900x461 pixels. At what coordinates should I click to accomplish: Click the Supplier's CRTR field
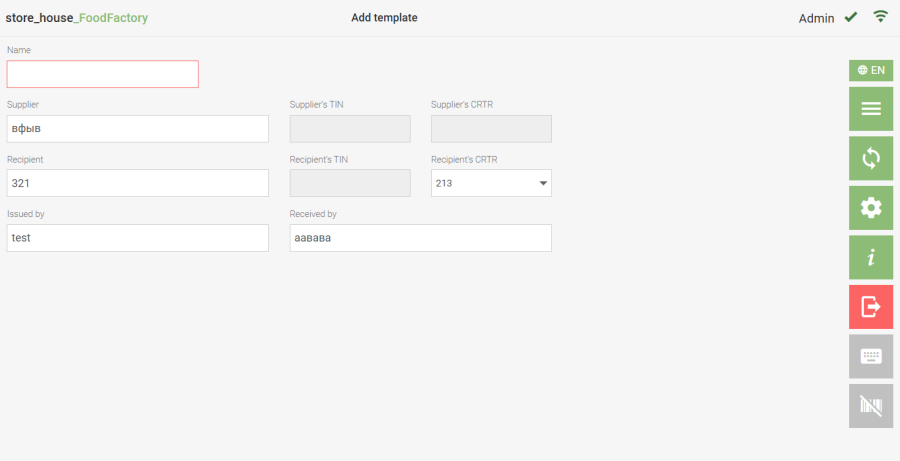[x=491, y=129]
